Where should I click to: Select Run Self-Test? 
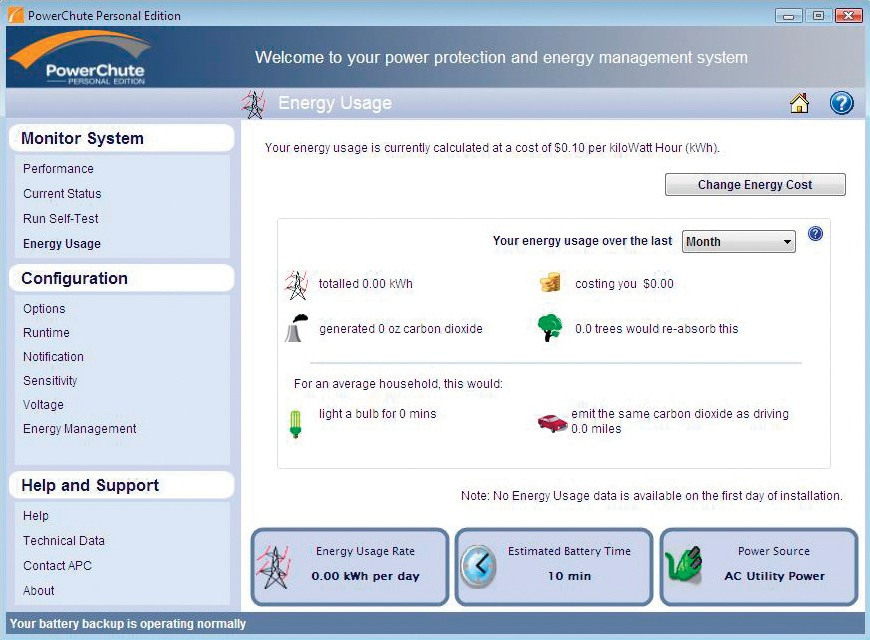click(60, 219)
